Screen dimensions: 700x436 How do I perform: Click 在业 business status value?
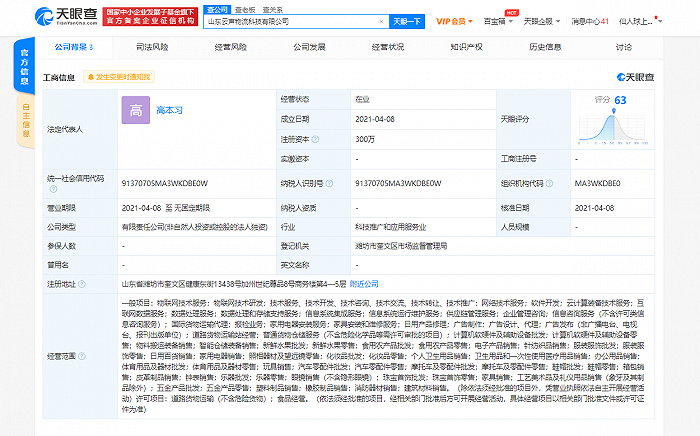point(362,100)
